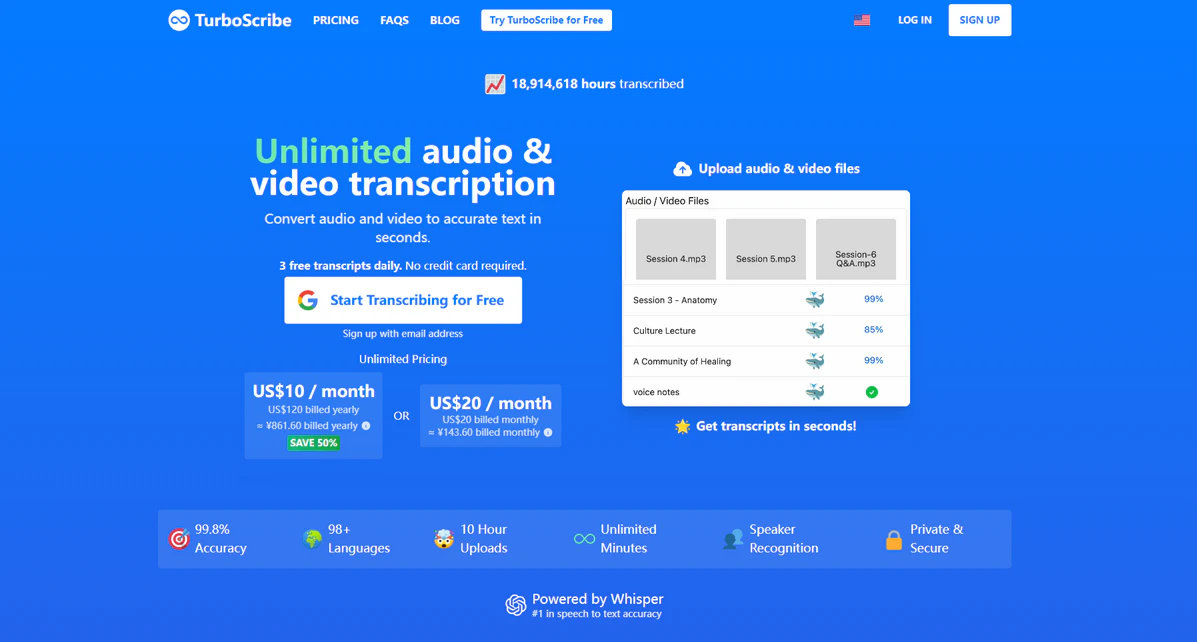Click whale icon in Culture Lecture row
The height and width of the screenshot is (642, 1197).
815,330
